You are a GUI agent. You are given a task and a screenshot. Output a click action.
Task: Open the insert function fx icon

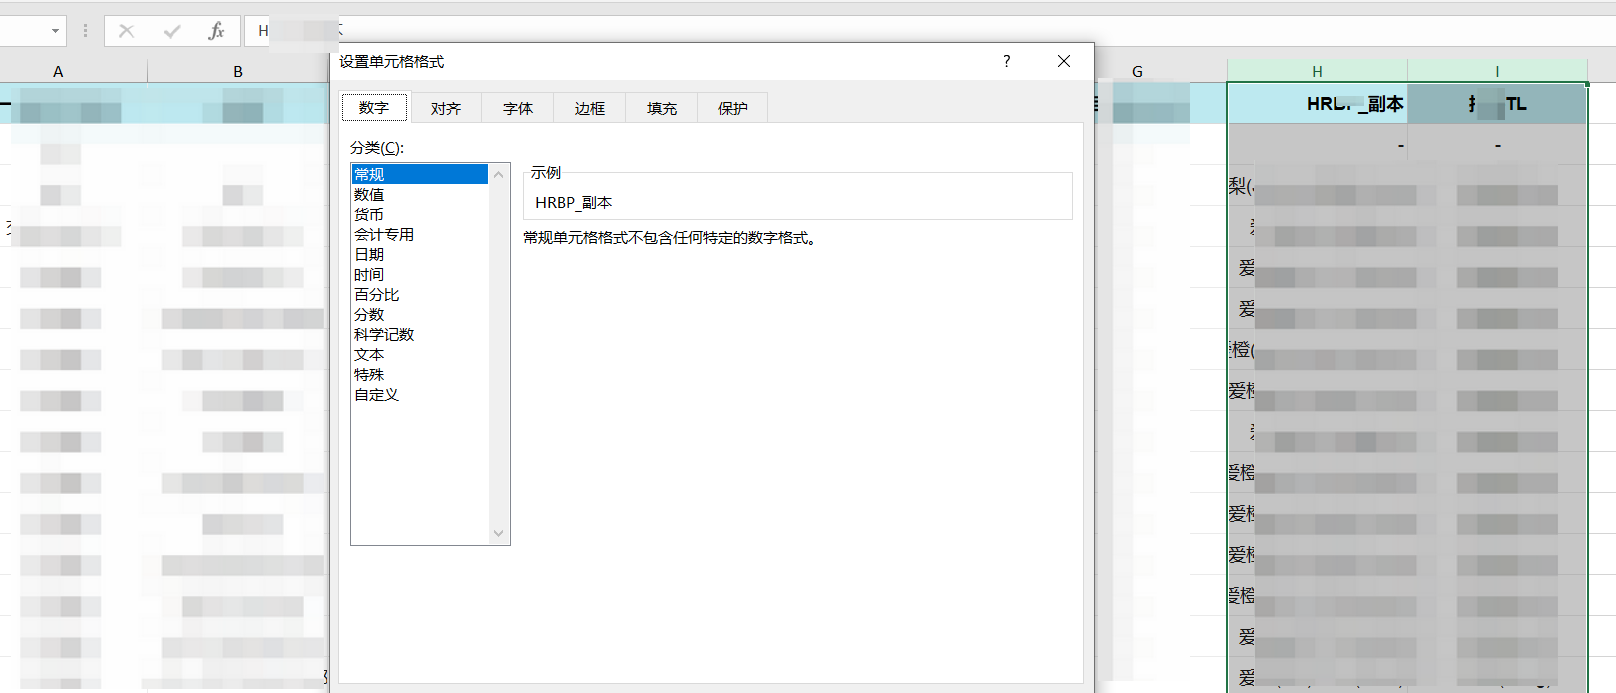tap(216, 31)
